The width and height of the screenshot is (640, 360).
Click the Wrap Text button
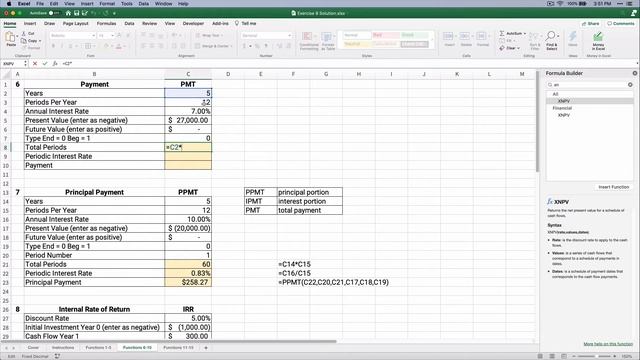[208, 36]
